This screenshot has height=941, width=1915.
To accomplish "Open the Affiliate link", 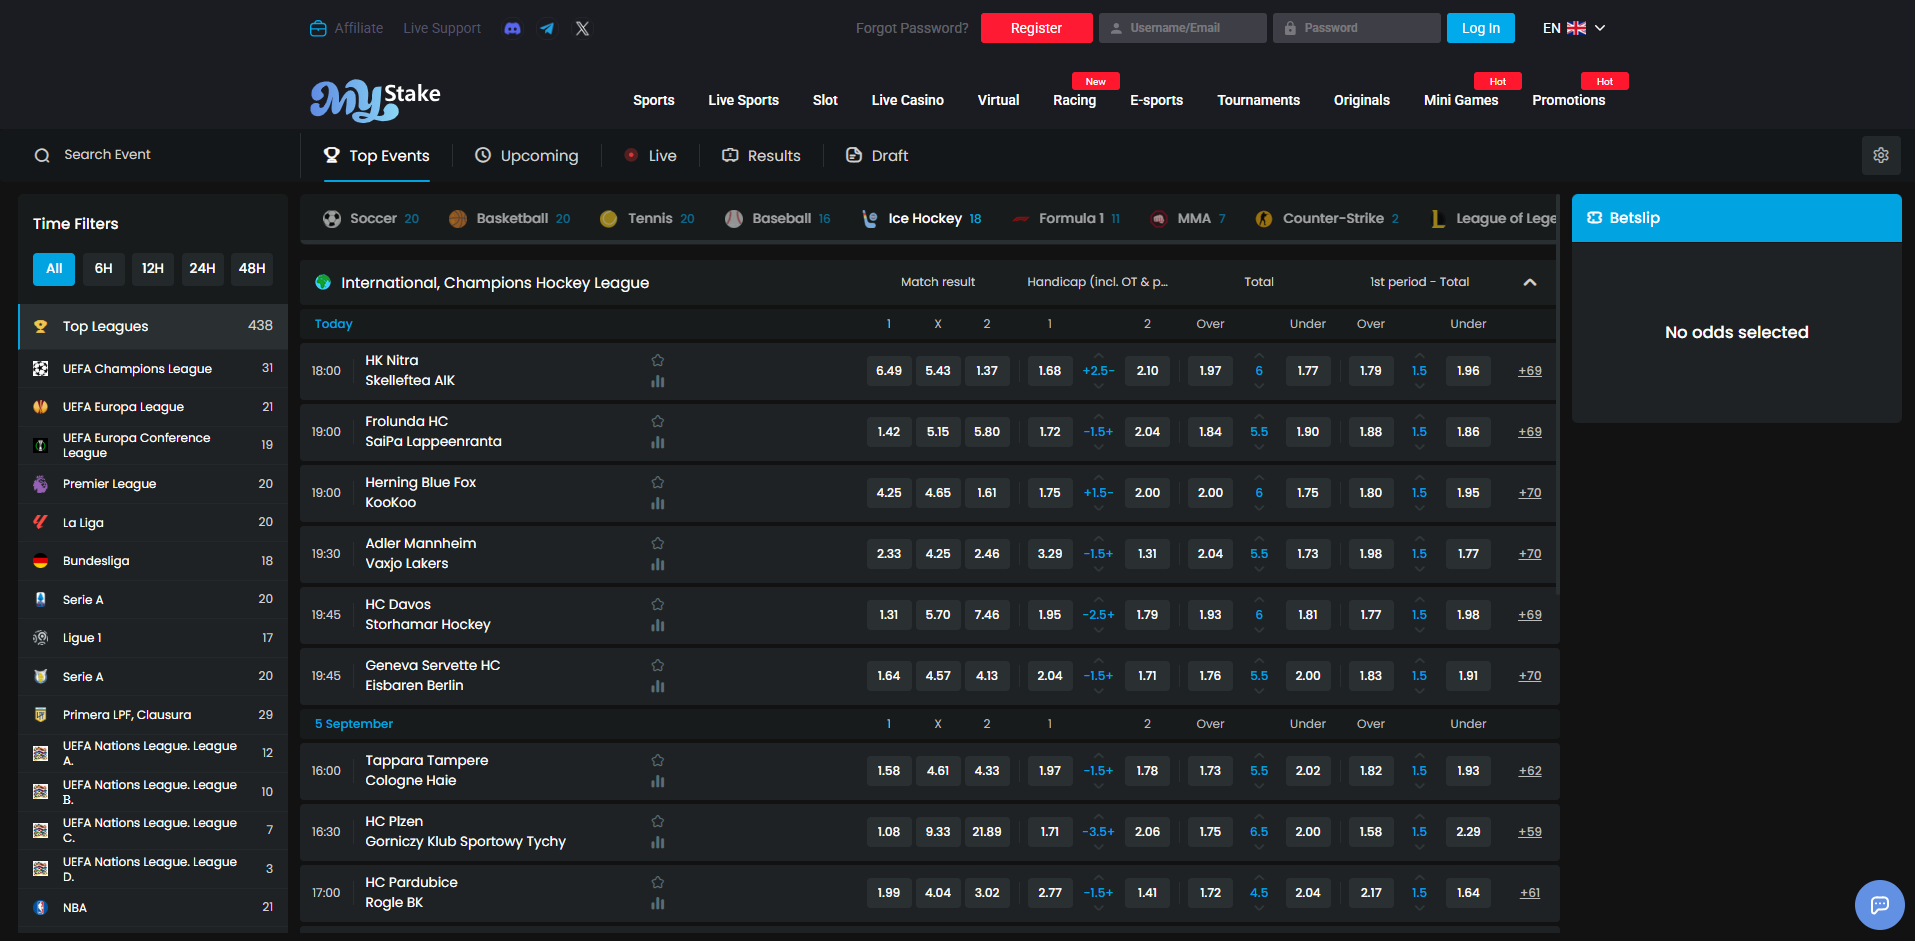I will tap(347, 28).
